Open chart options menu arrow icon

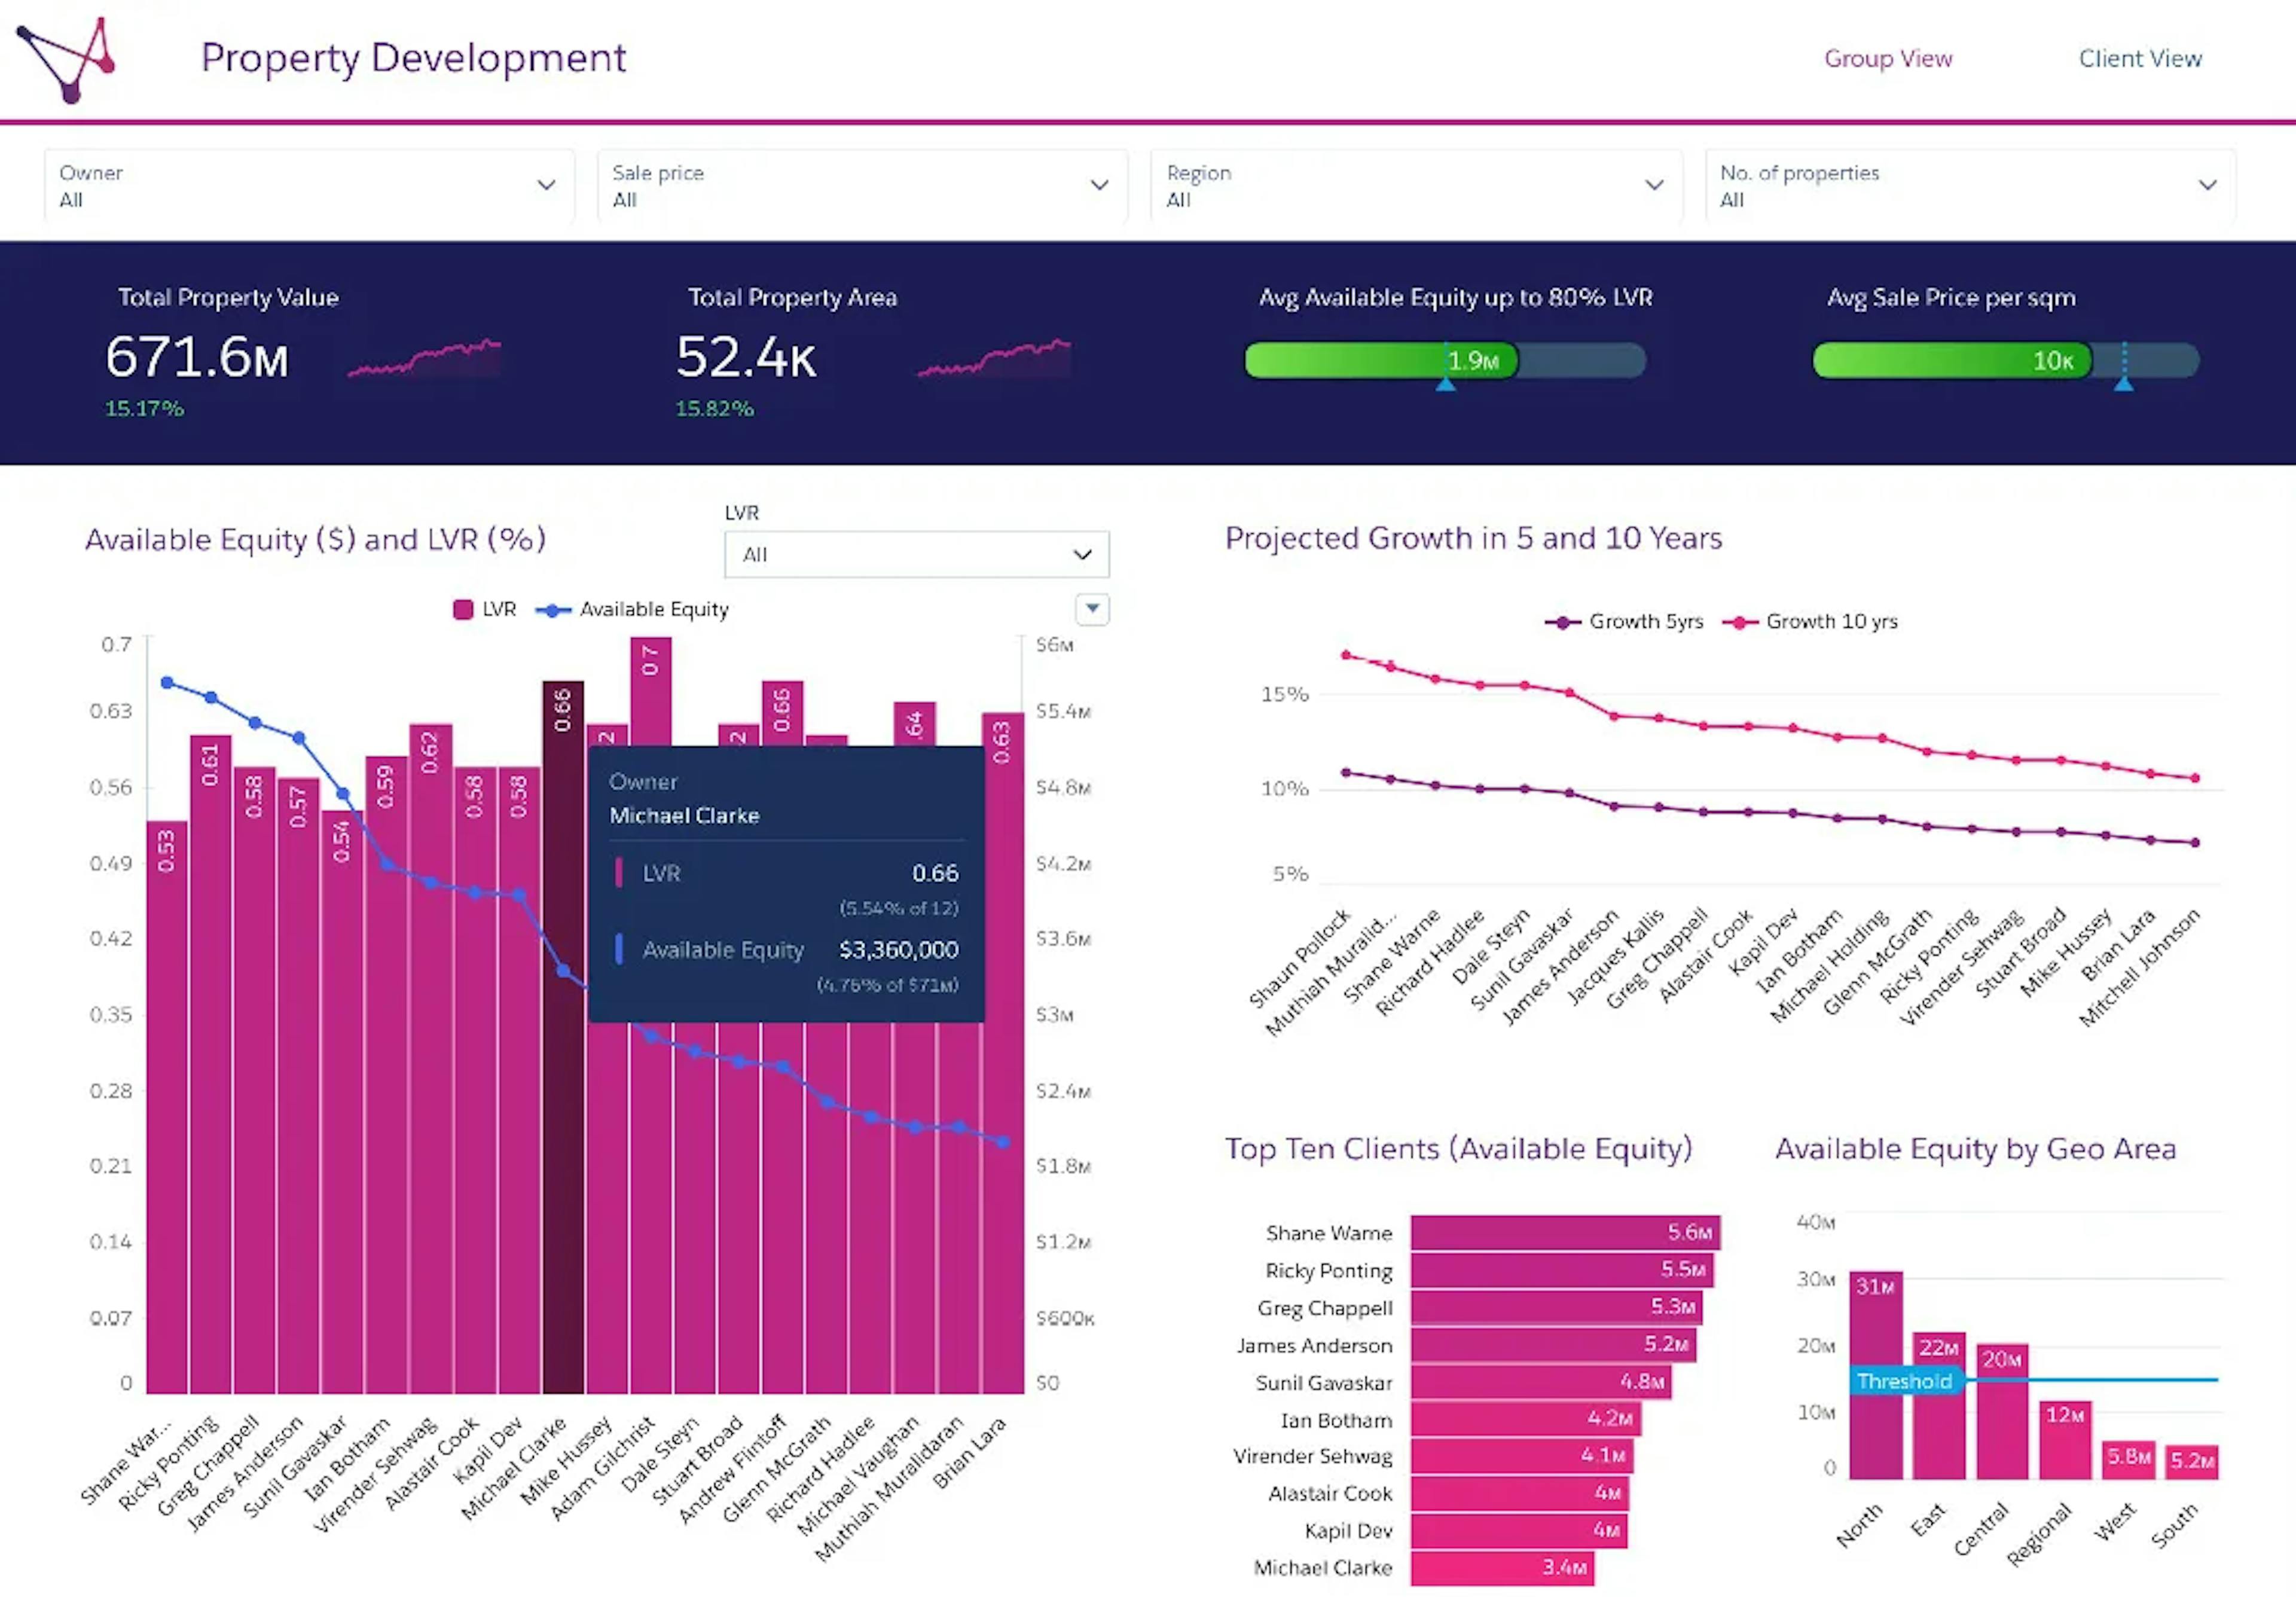coord(1092,608)
